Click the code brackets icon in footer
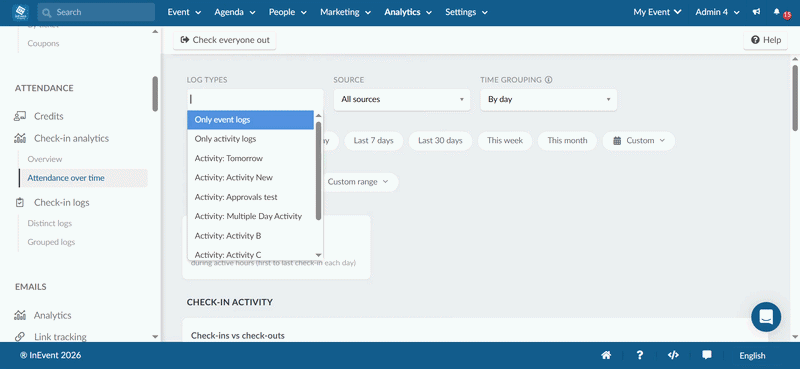The height and width of the screenshot is (369, 800). point(673,355)
